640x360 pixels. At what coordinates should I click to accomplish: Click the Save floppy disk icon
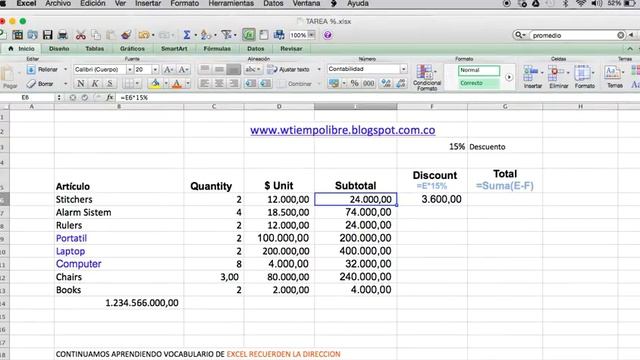(48, 35)
